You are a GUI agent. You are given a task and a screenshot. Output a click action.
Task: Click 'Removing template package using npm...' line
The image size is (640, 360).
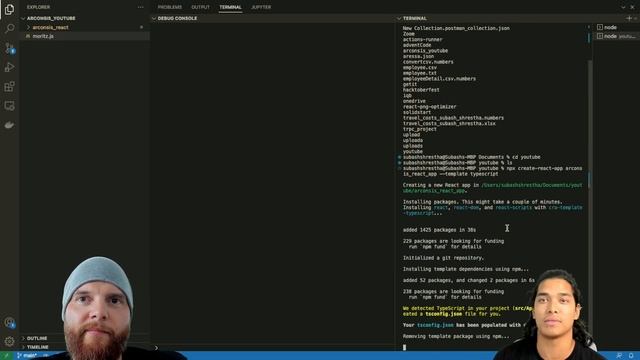coord(456,336)
